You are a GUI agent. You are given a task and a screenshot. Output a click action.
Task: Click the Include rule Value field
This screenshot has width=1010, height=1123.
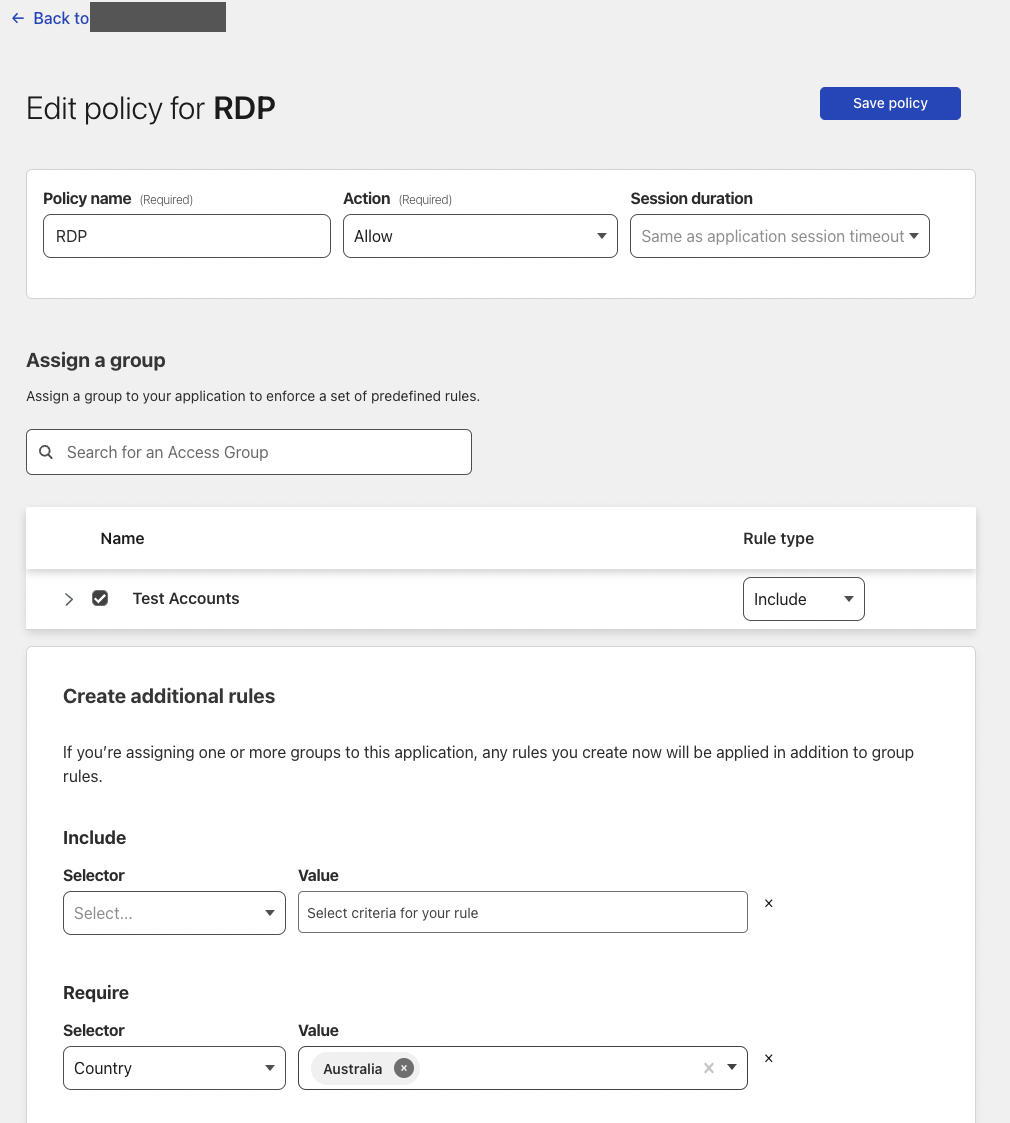[x=522, y=912]
